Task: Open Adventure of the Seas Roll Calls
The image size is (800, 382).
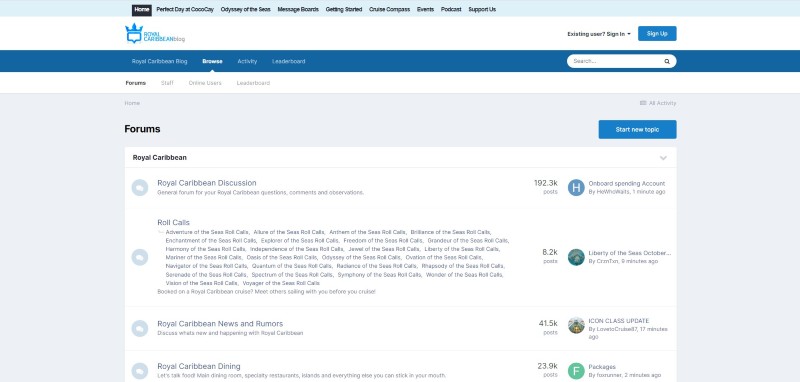Action: (x=207, y=232)
